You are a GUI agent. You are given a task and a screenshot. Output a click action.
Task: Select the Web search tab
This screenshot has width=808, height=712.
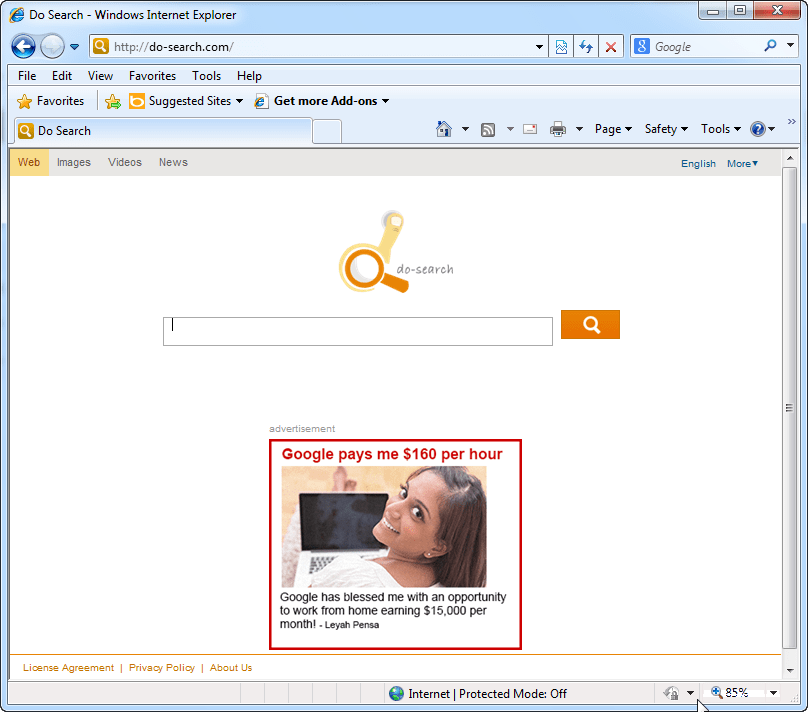point(29,162)
